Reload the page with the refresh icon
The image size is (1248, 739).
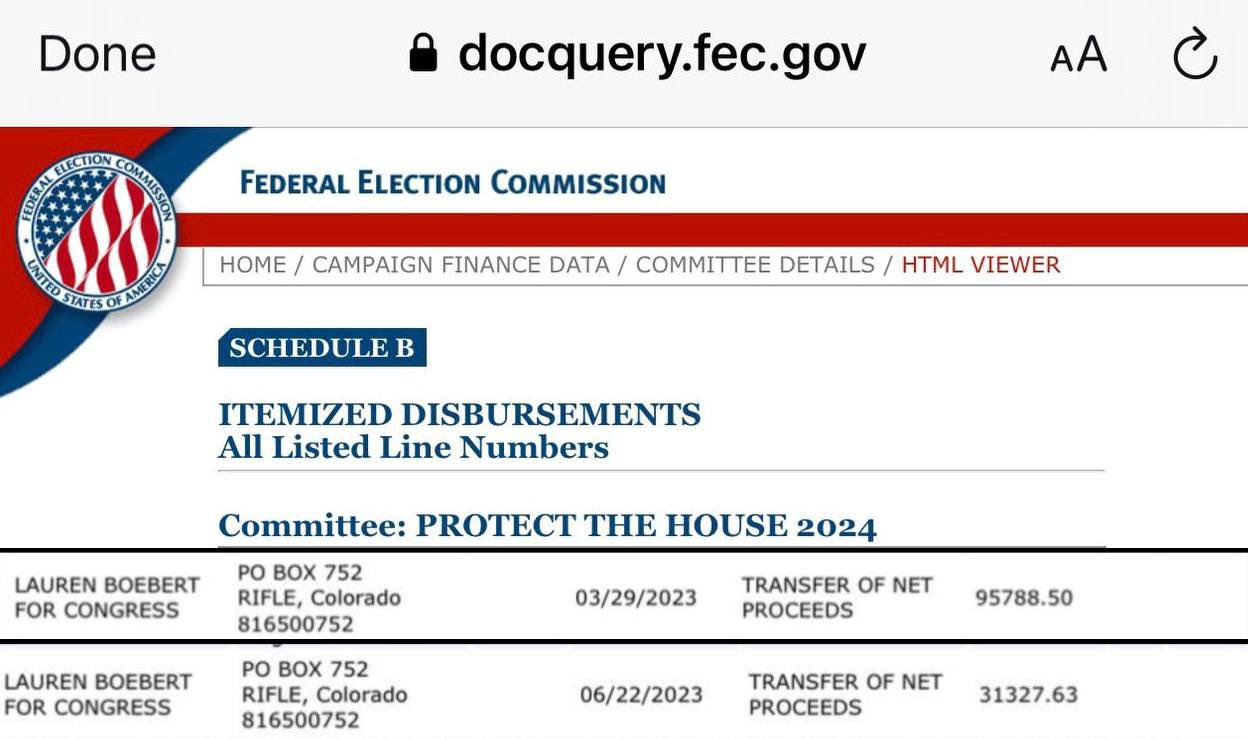[x=1194, y=55]
